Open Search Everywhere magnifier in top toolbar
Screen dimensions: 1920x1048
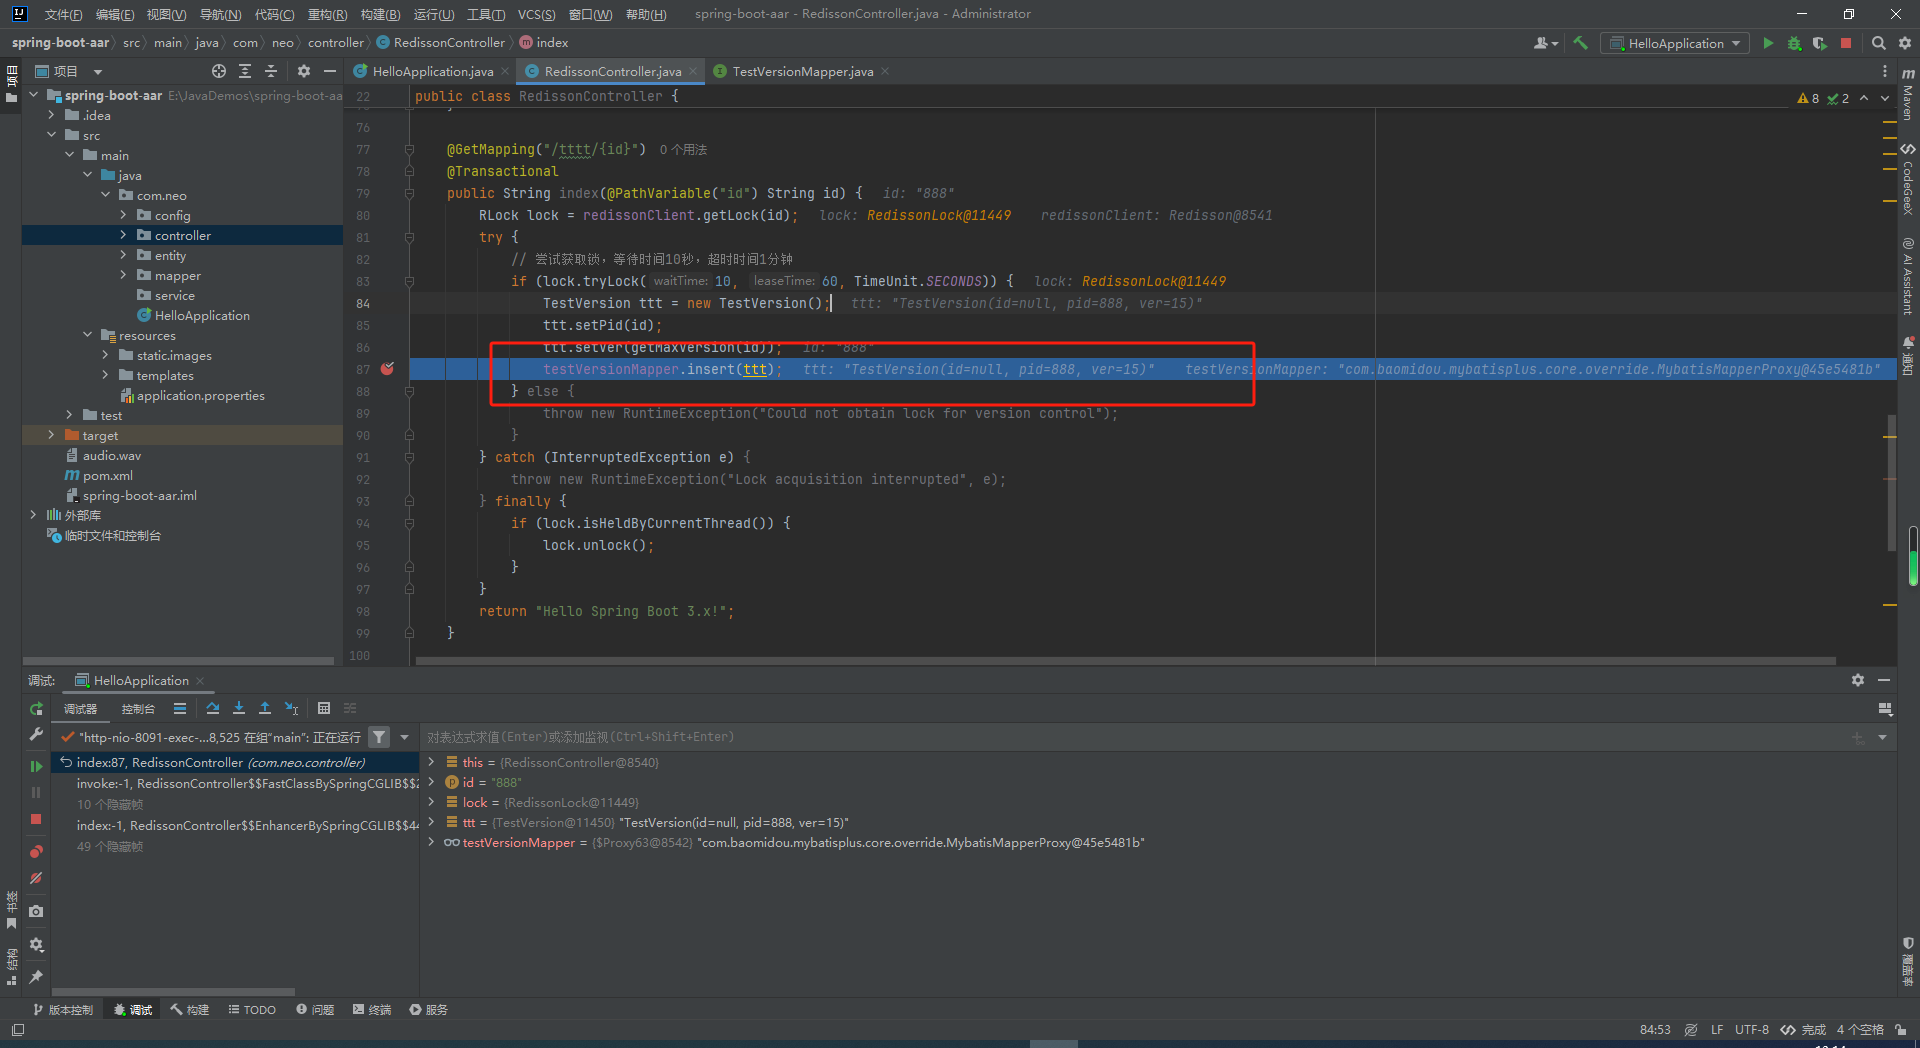(1879, 43)
